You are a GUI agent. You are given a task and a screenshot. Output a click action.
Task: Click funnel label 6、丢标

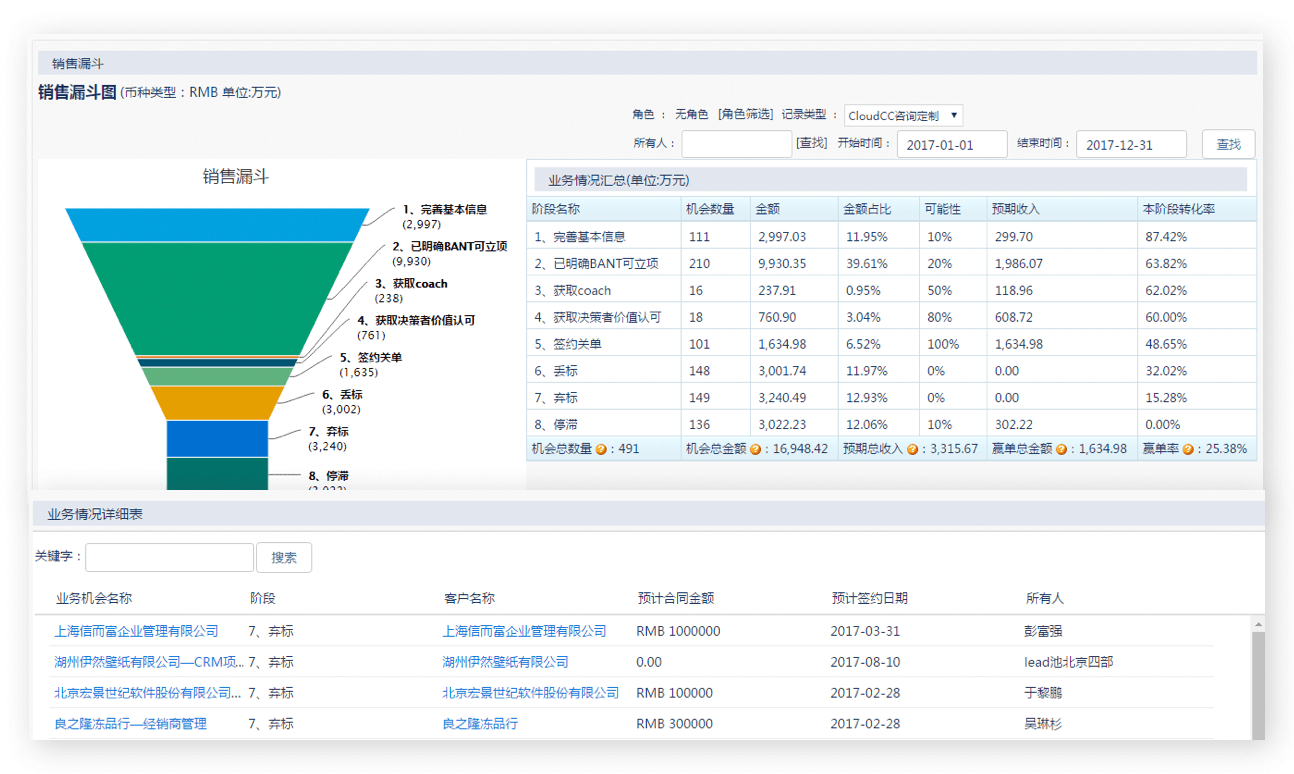tap(342, 395)
